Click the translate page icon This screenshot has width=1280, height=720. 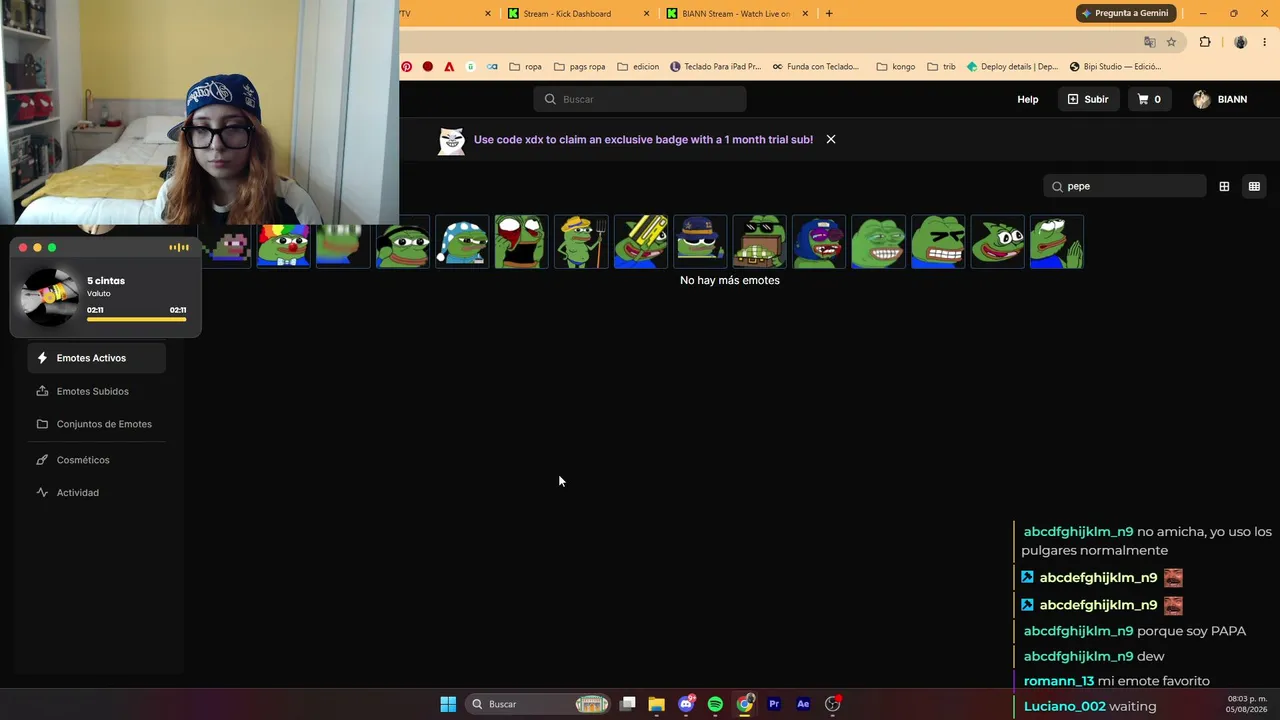(x=1150, y=42)
